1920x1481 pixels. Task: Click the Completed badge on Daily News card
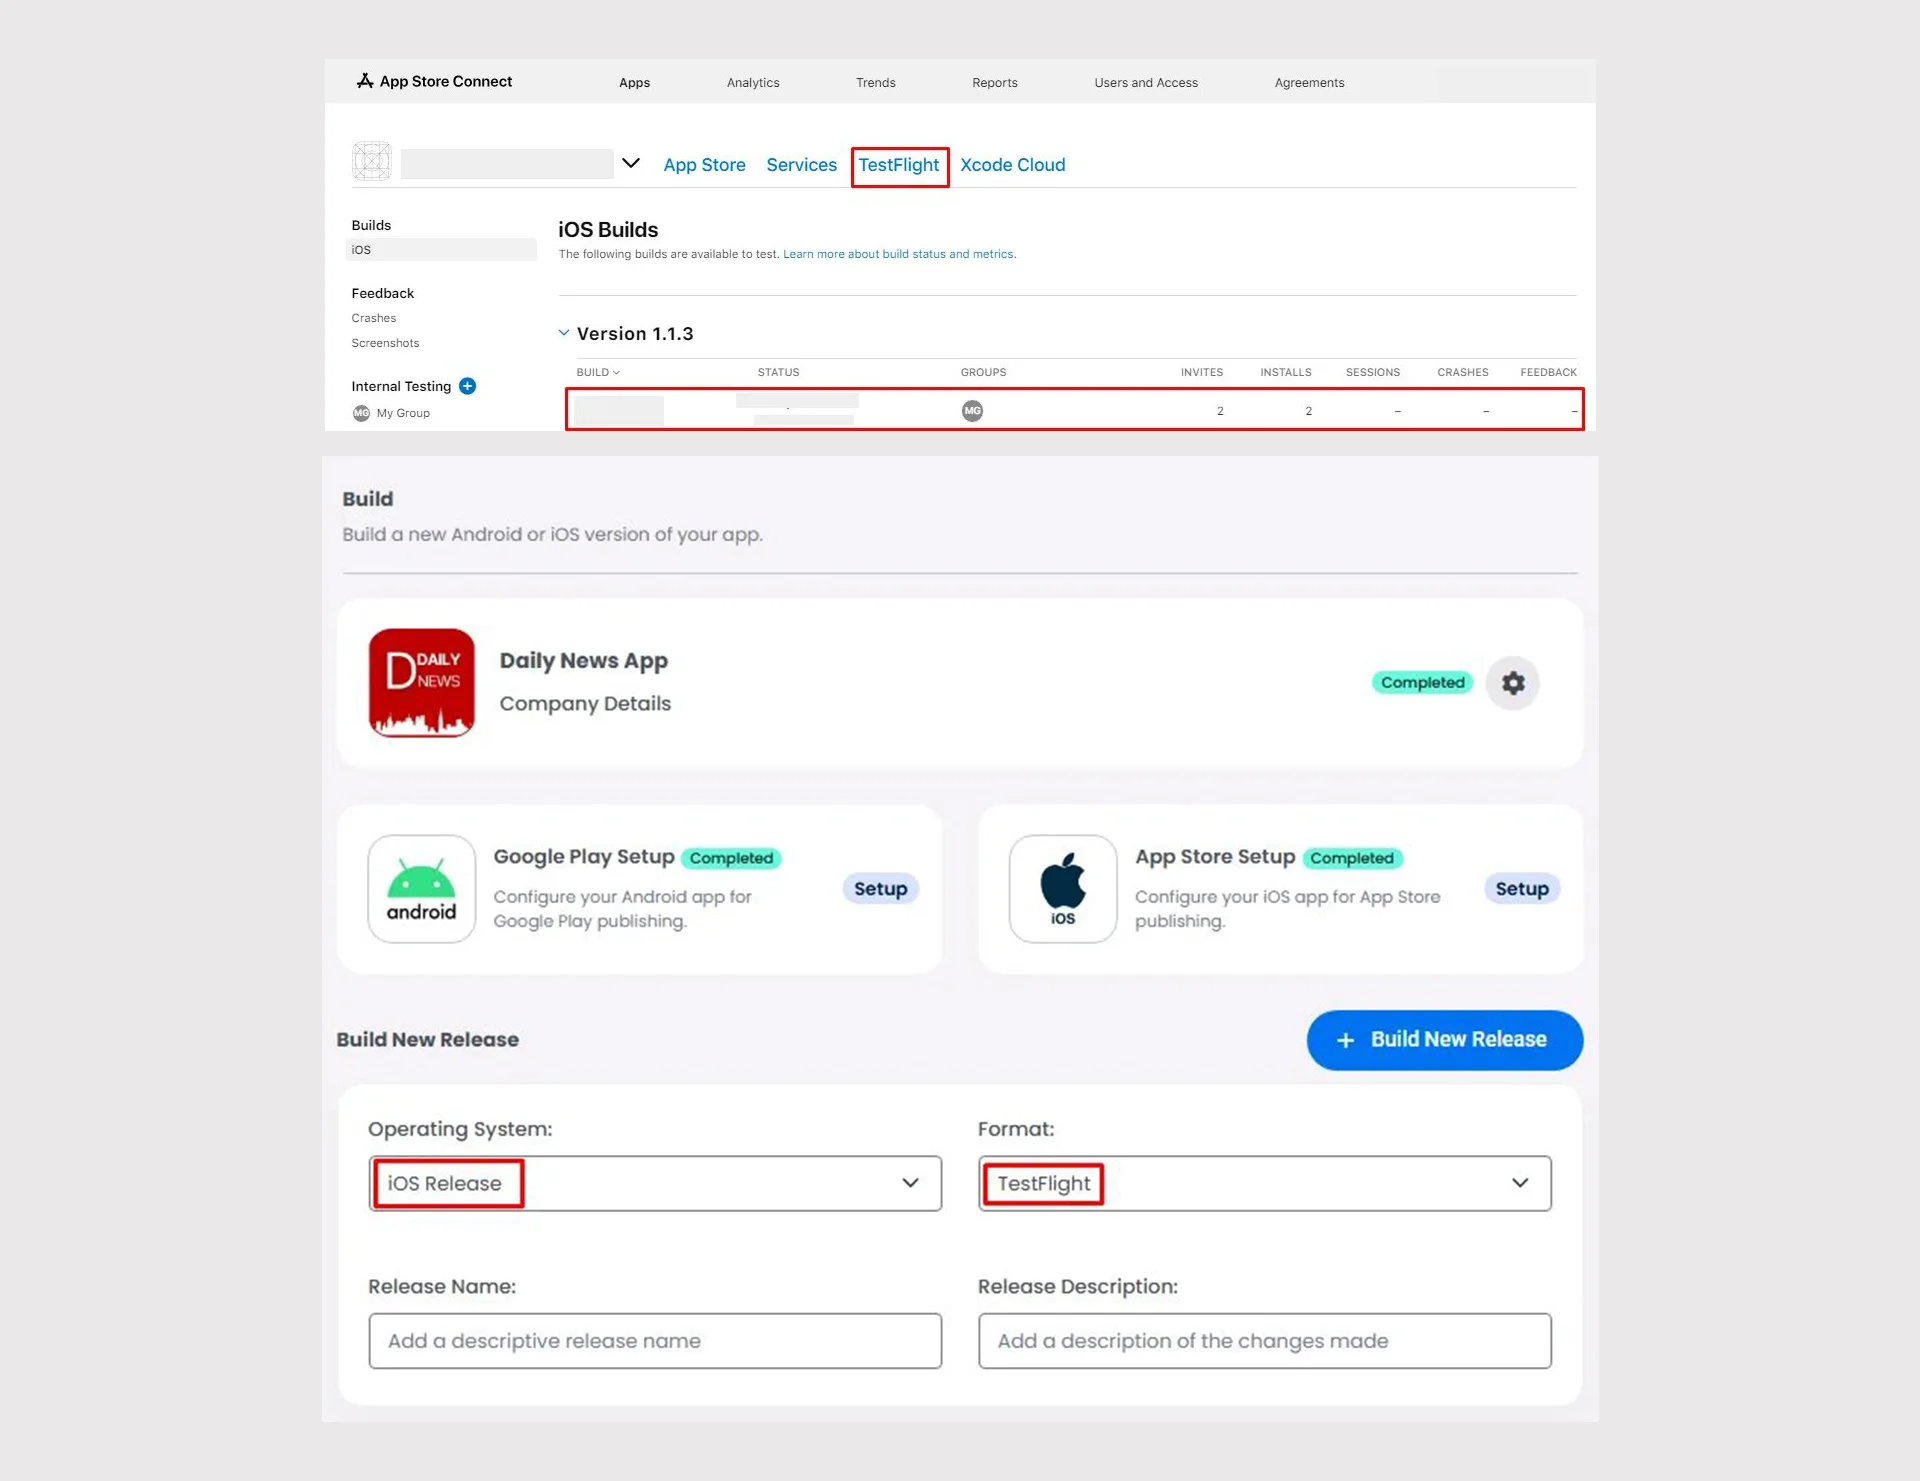click(x=1422, y=683)
